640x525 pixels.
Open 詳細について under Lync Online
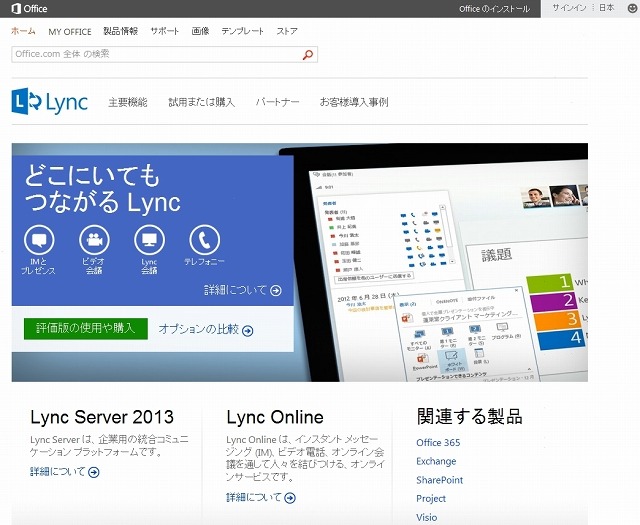[254, 498]
